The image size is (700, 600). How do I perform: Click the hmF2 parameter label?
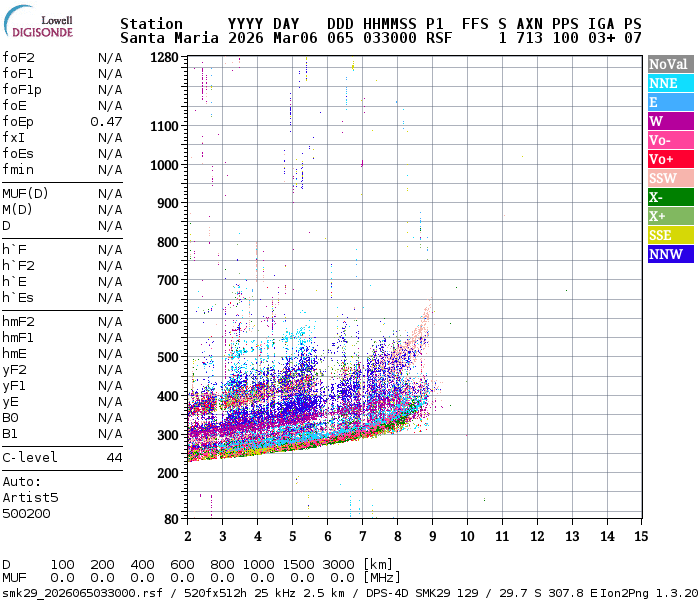[18, 322]
